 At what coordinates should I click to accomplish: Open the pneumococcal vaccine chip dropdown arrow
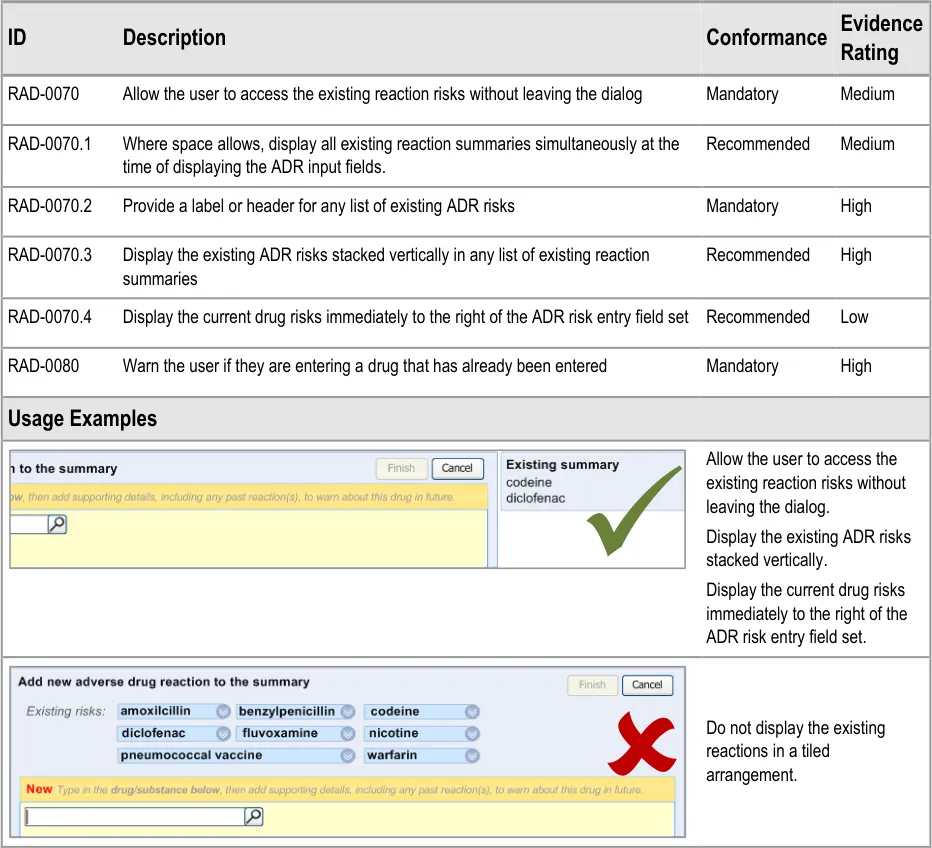click(x=347, y=756)
